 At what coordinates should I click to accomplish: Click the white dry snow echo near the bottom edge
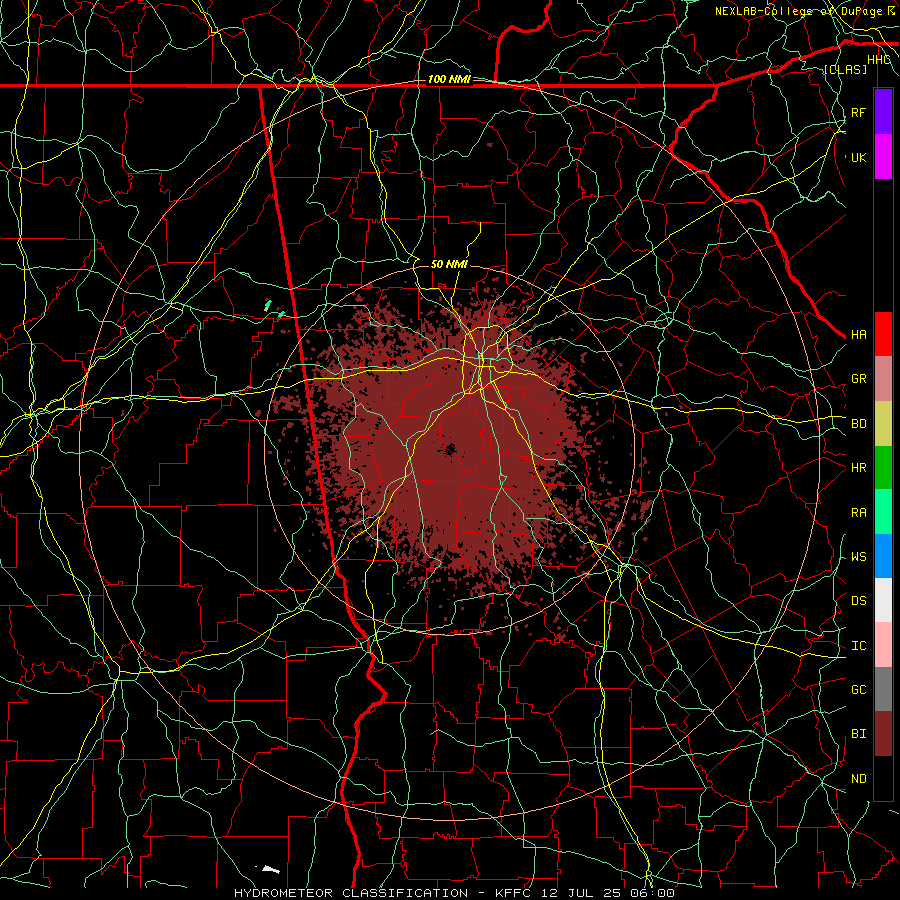coord(270,870)
